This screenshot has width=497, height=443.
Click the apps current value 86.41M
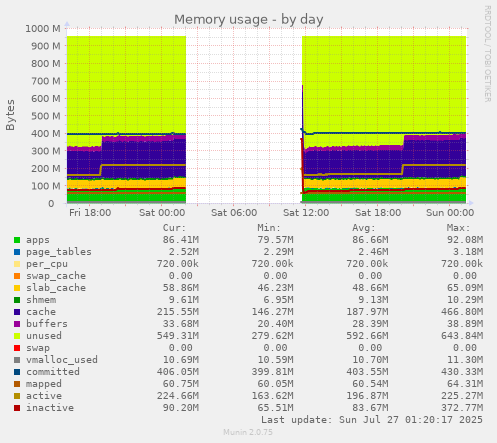[x=181, y=240]
